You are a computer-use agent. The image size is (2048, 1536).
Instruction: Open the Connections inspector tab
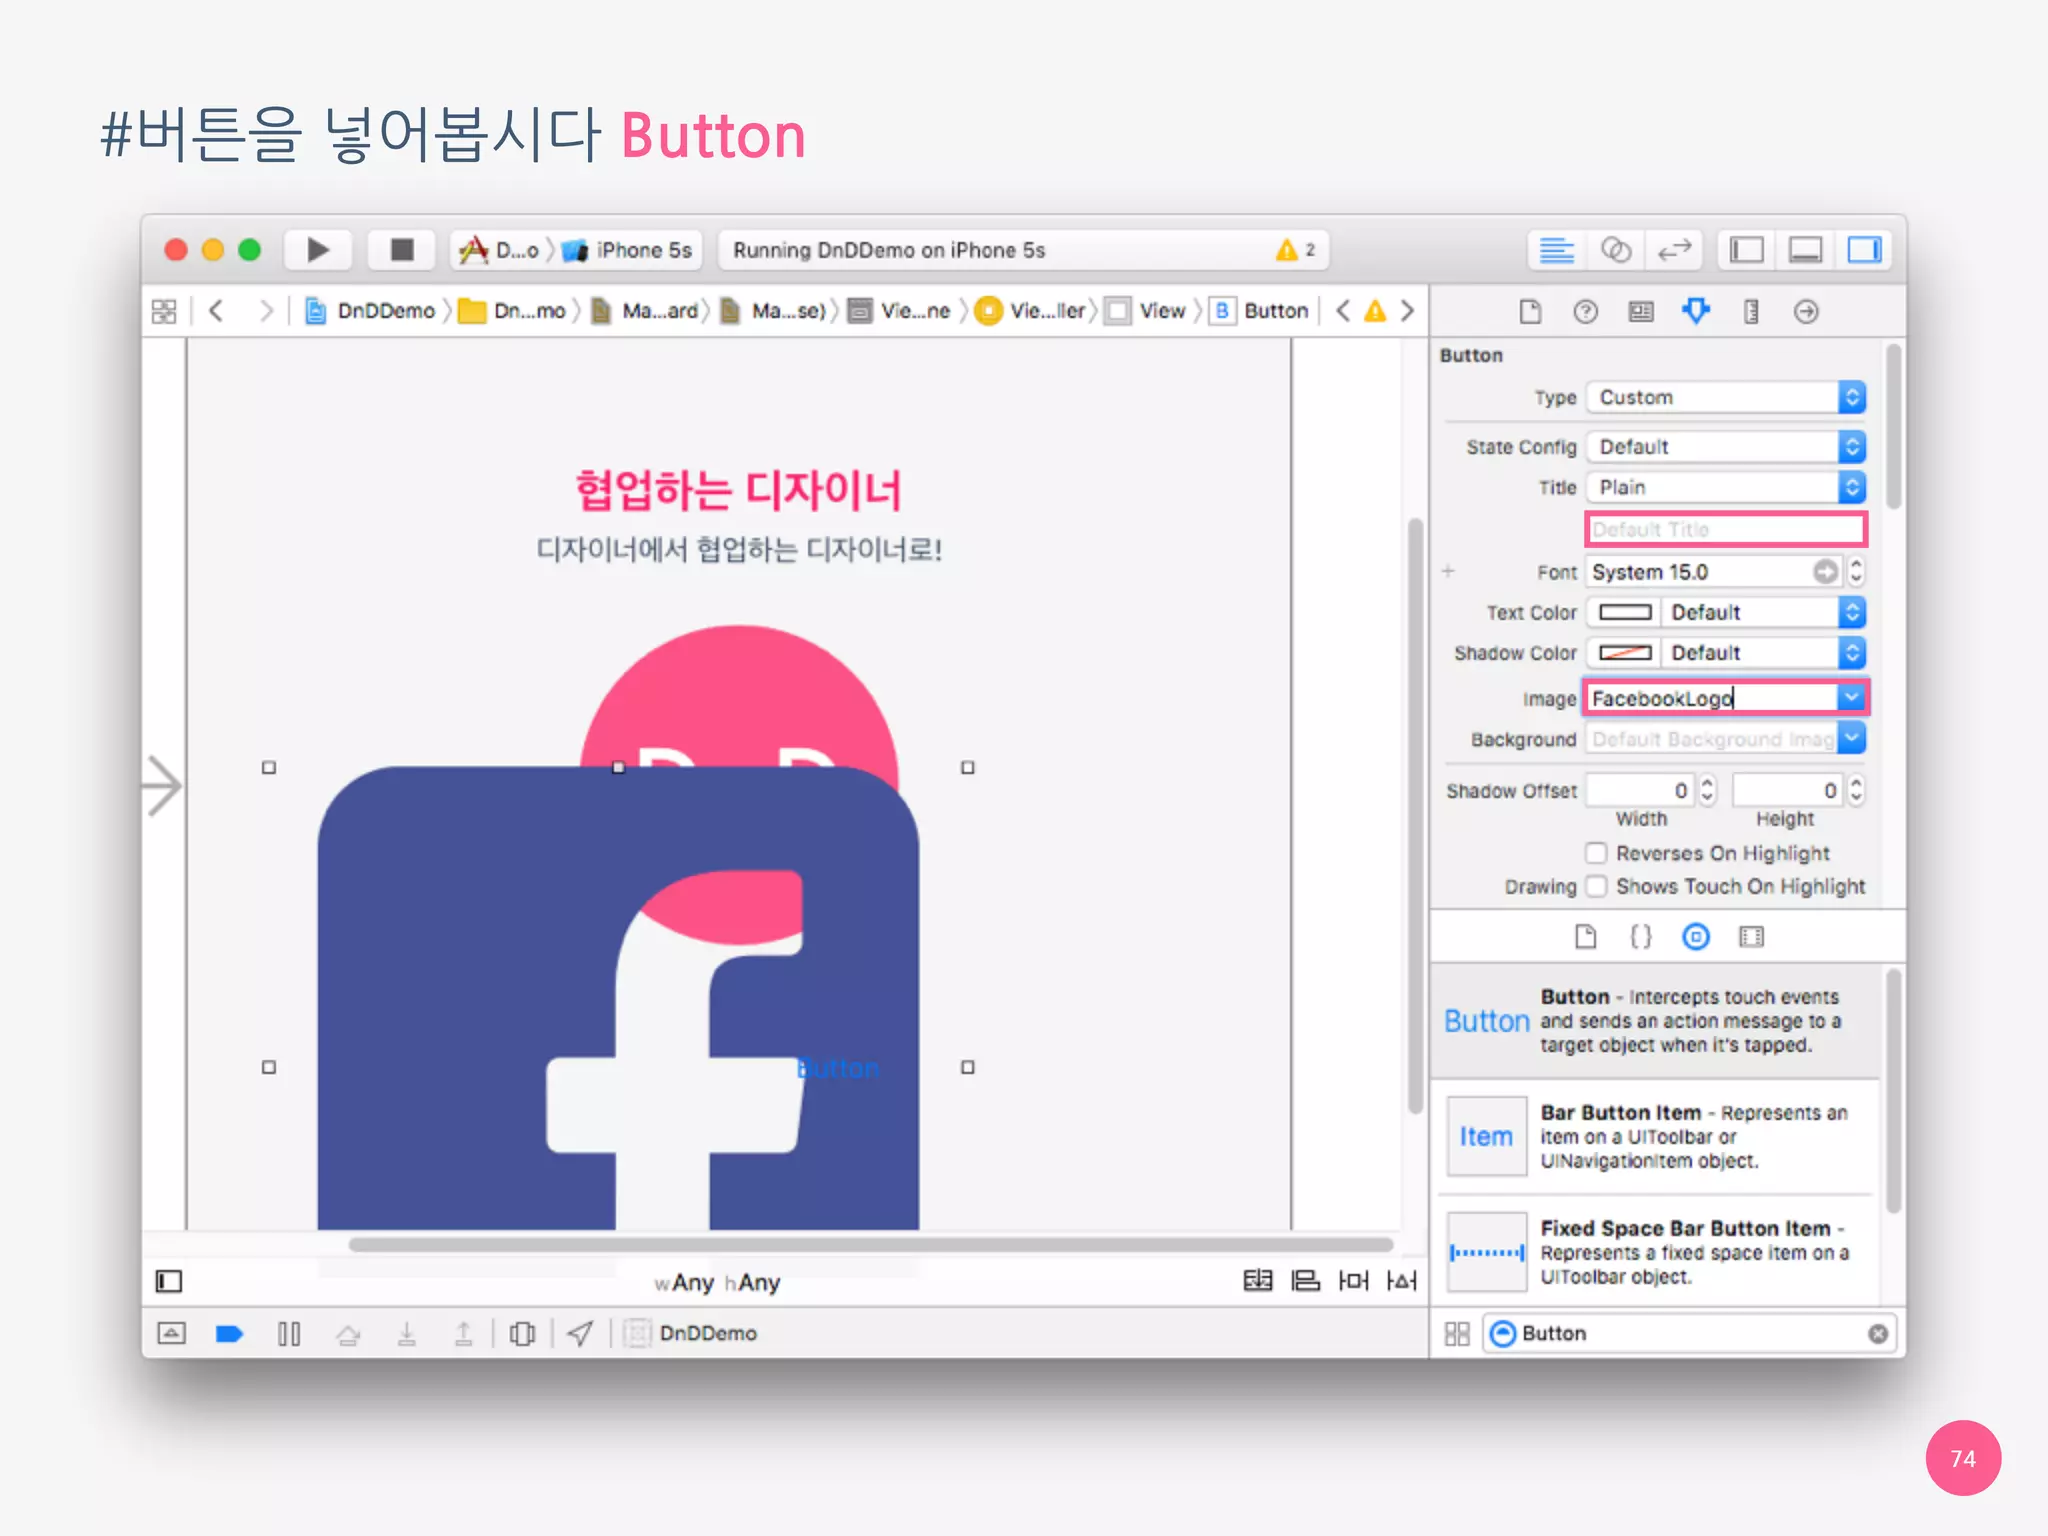pyautogui.click(x=1806, y=312)
